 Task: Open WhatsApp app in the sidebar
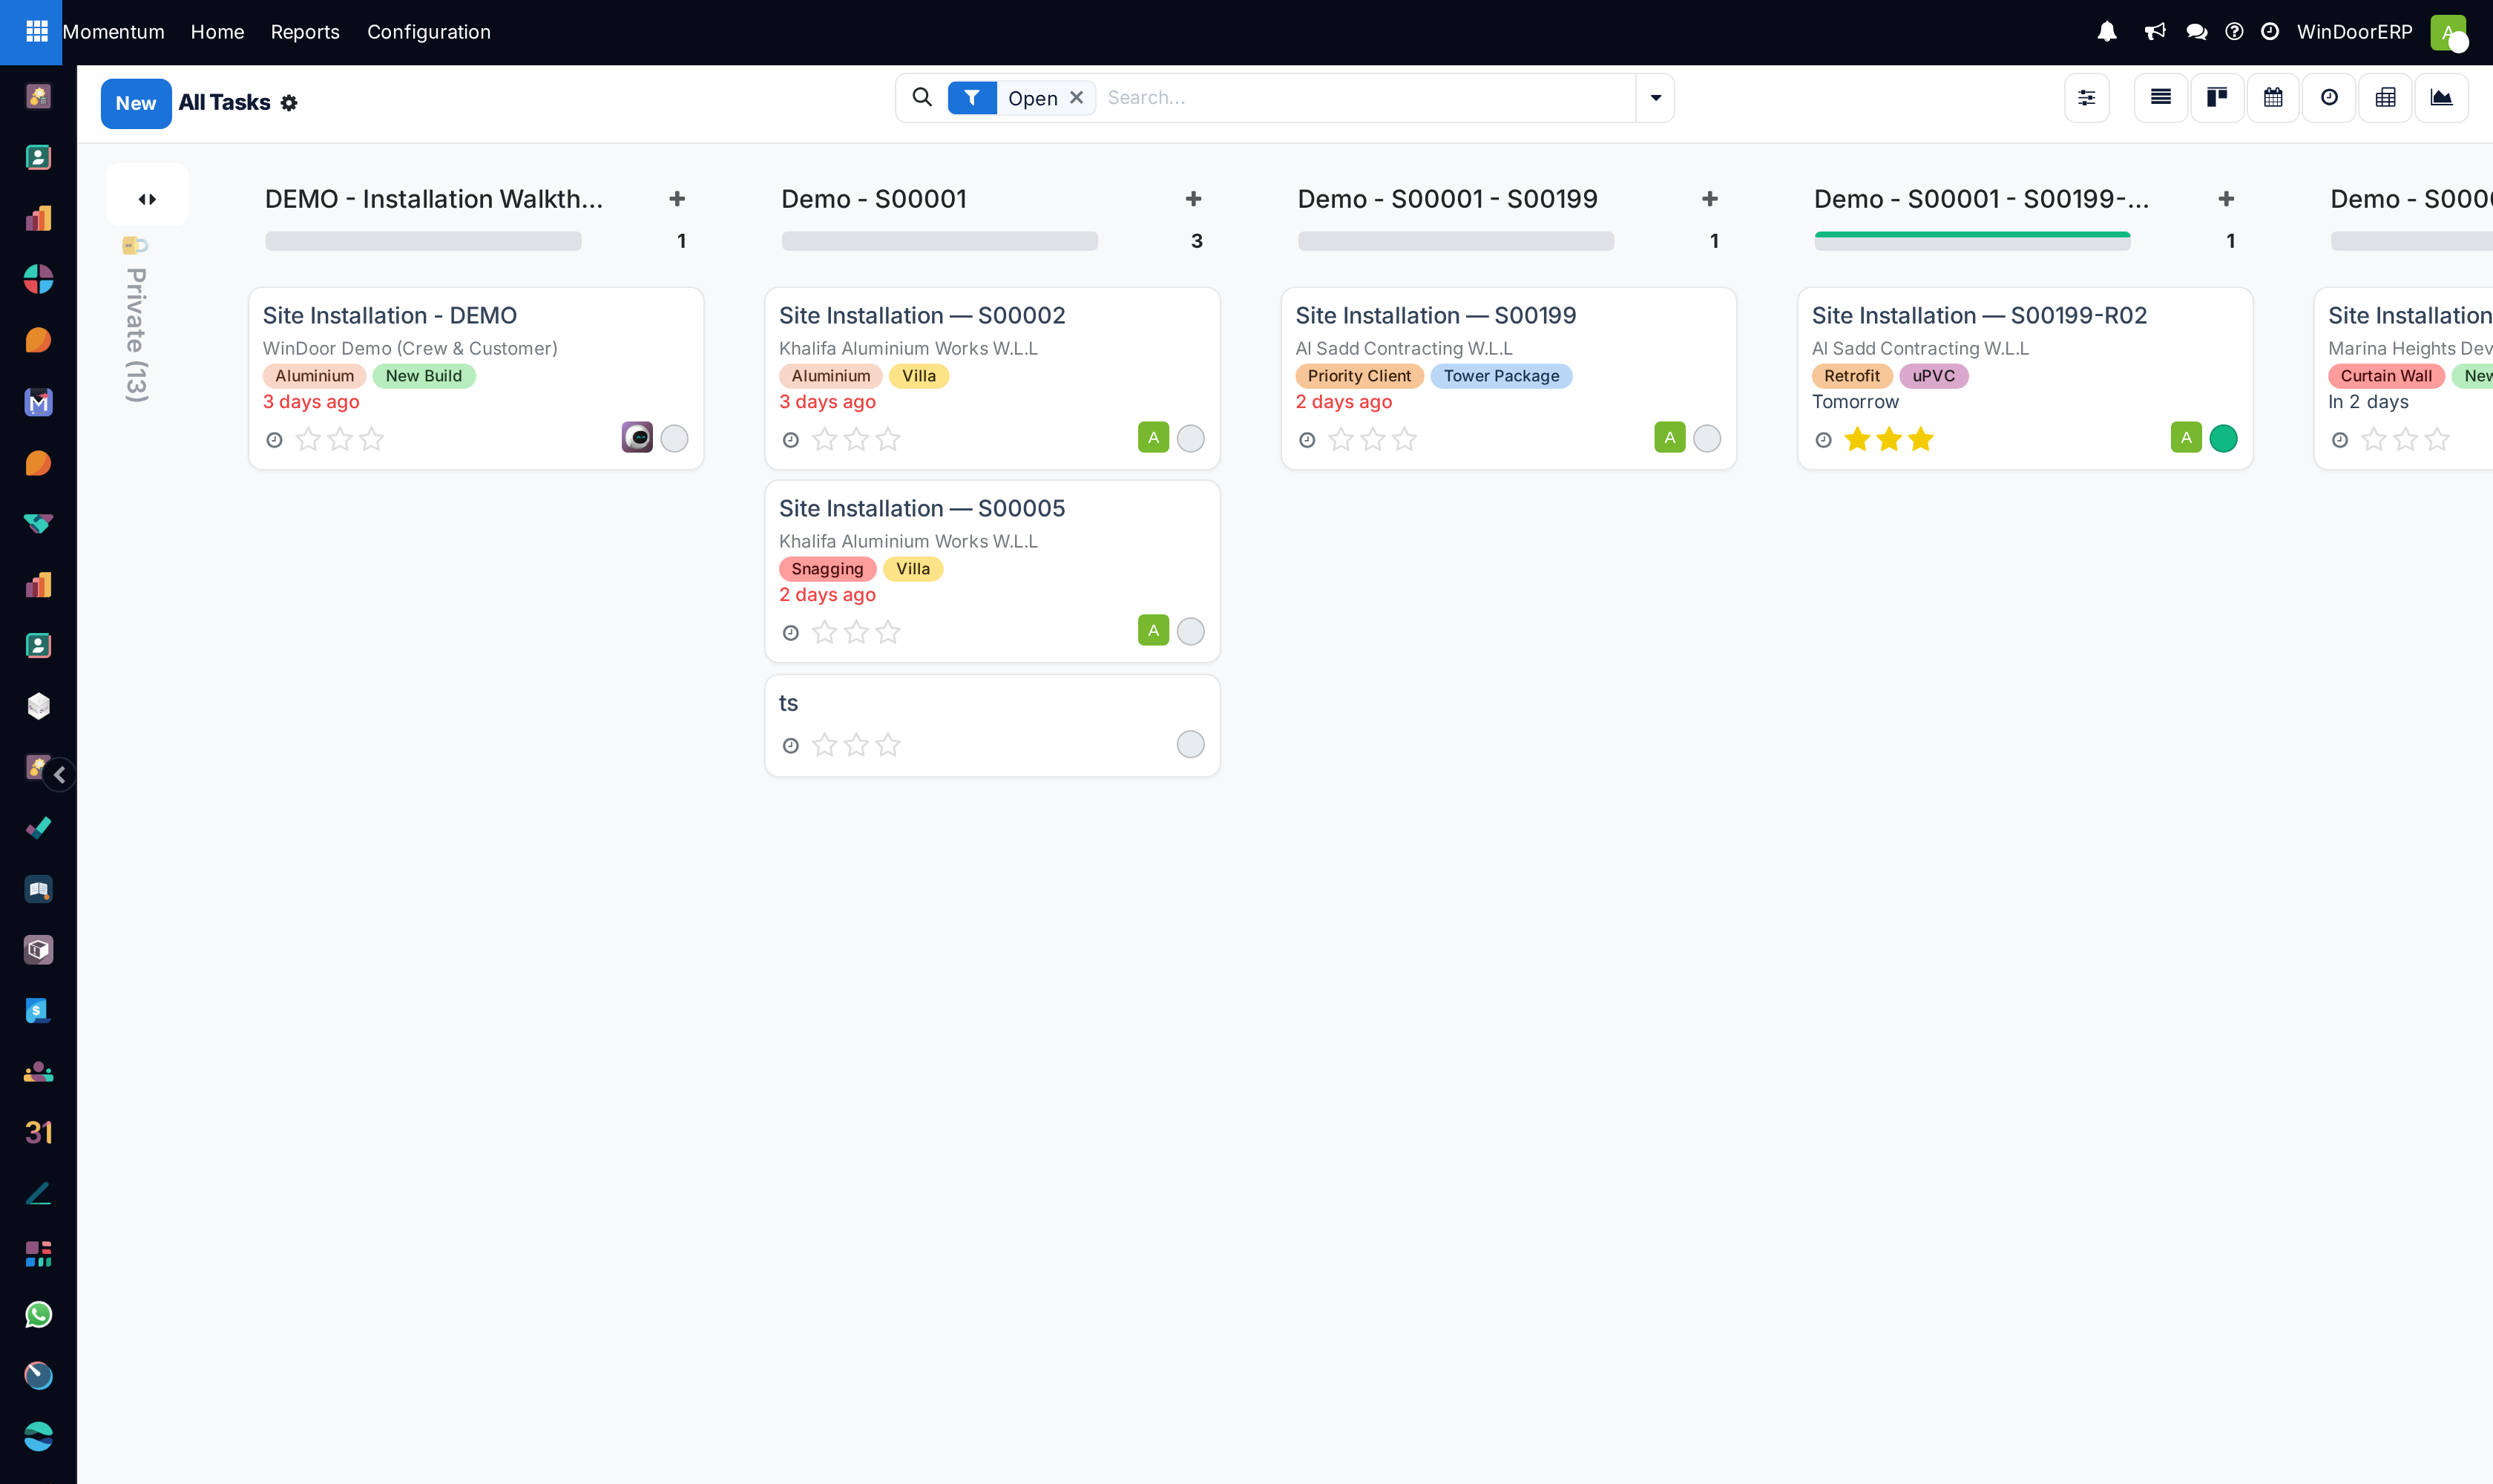tap(38, 1314)
